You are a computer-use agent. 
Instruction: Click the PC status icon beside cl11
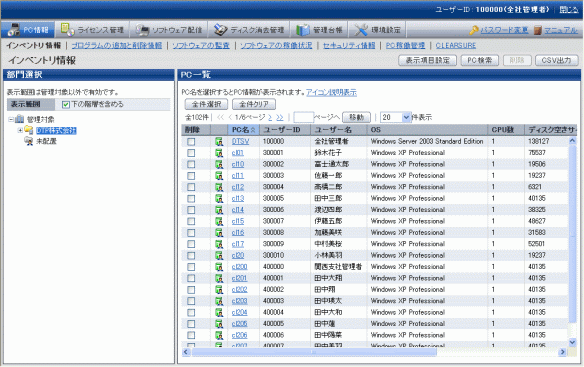point(219,175)
